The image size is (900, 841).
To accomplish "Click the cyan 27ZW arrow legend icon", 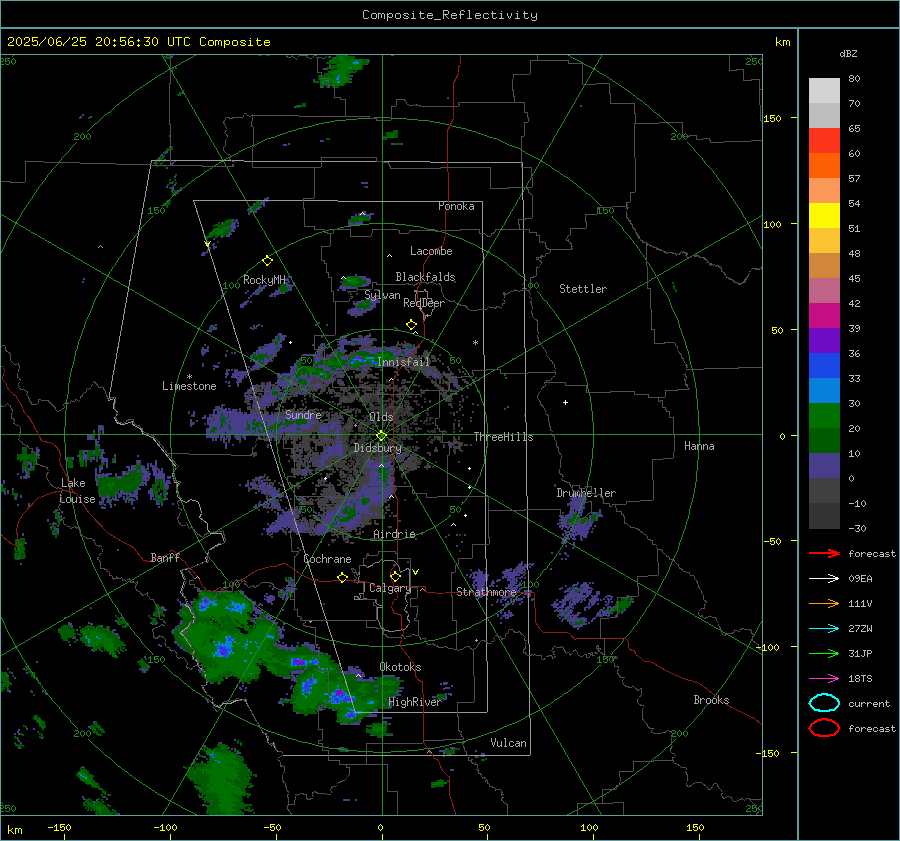I will point(824,629).
